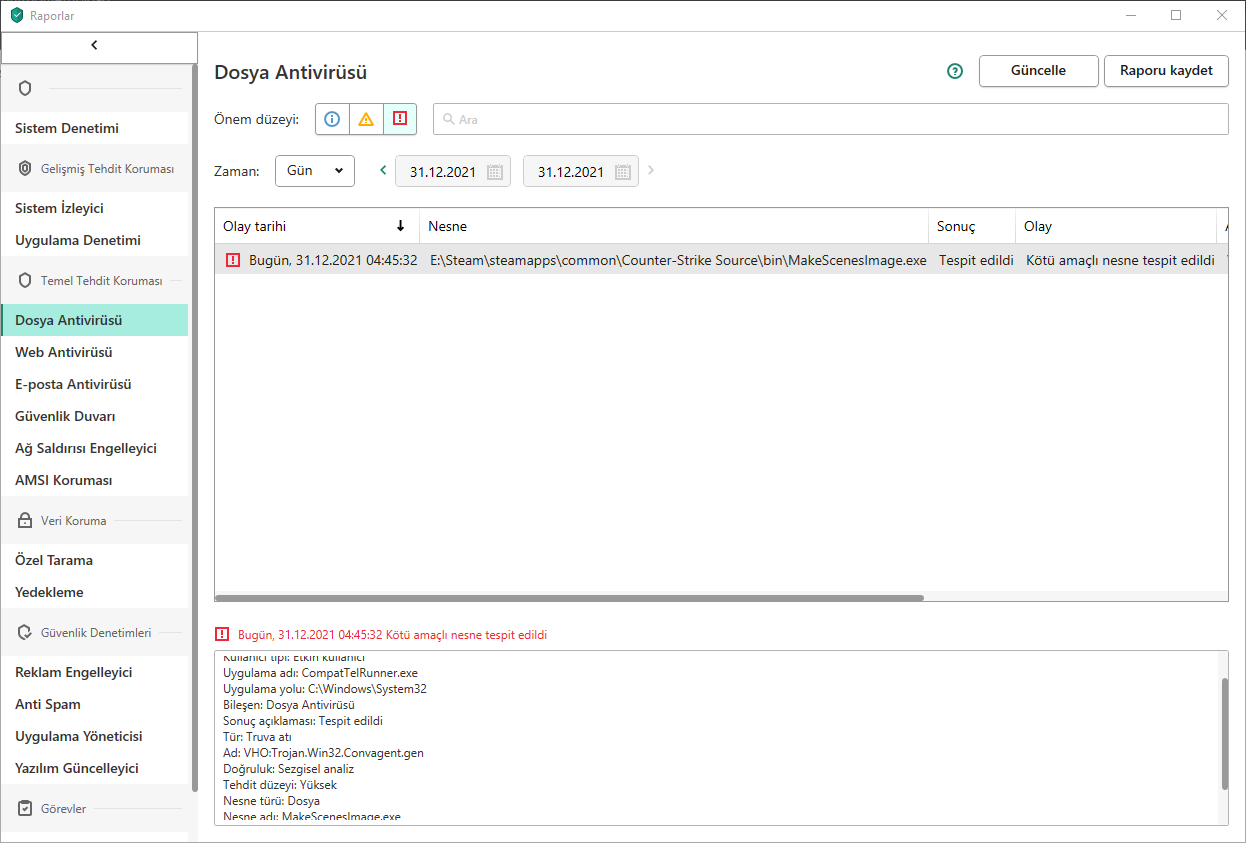Sort by Olay tarihi column arrow
The image size is (1246, 843).
tap(401, 226)
